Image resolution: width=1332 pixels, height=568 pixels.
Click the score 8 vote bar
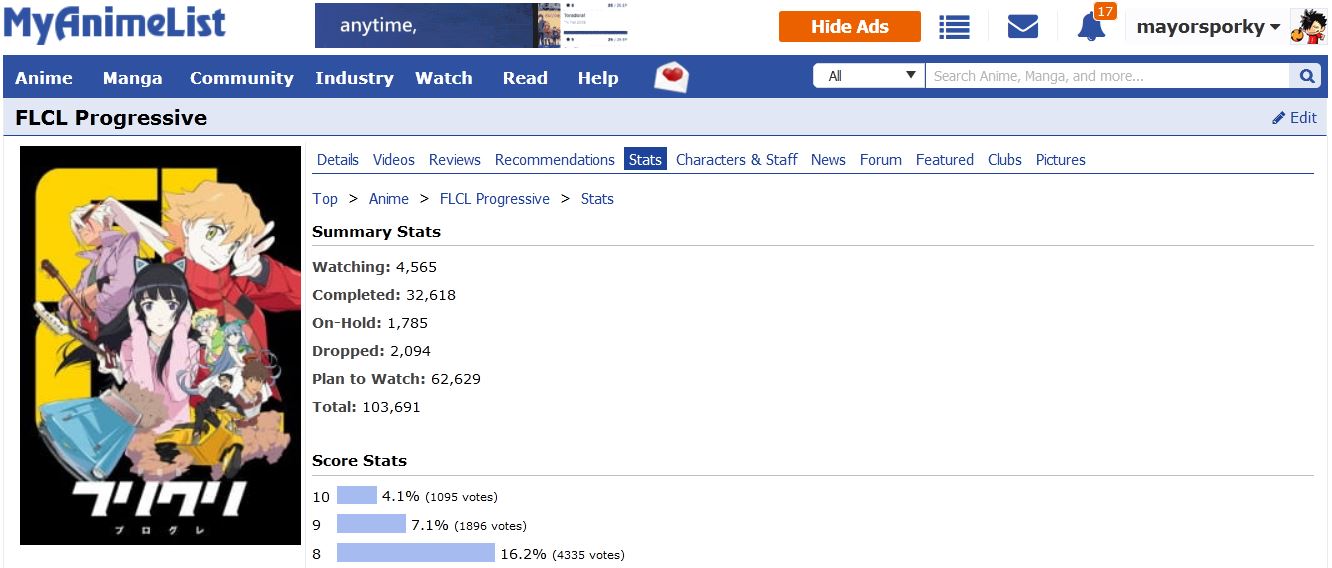[x=416, y=553]
